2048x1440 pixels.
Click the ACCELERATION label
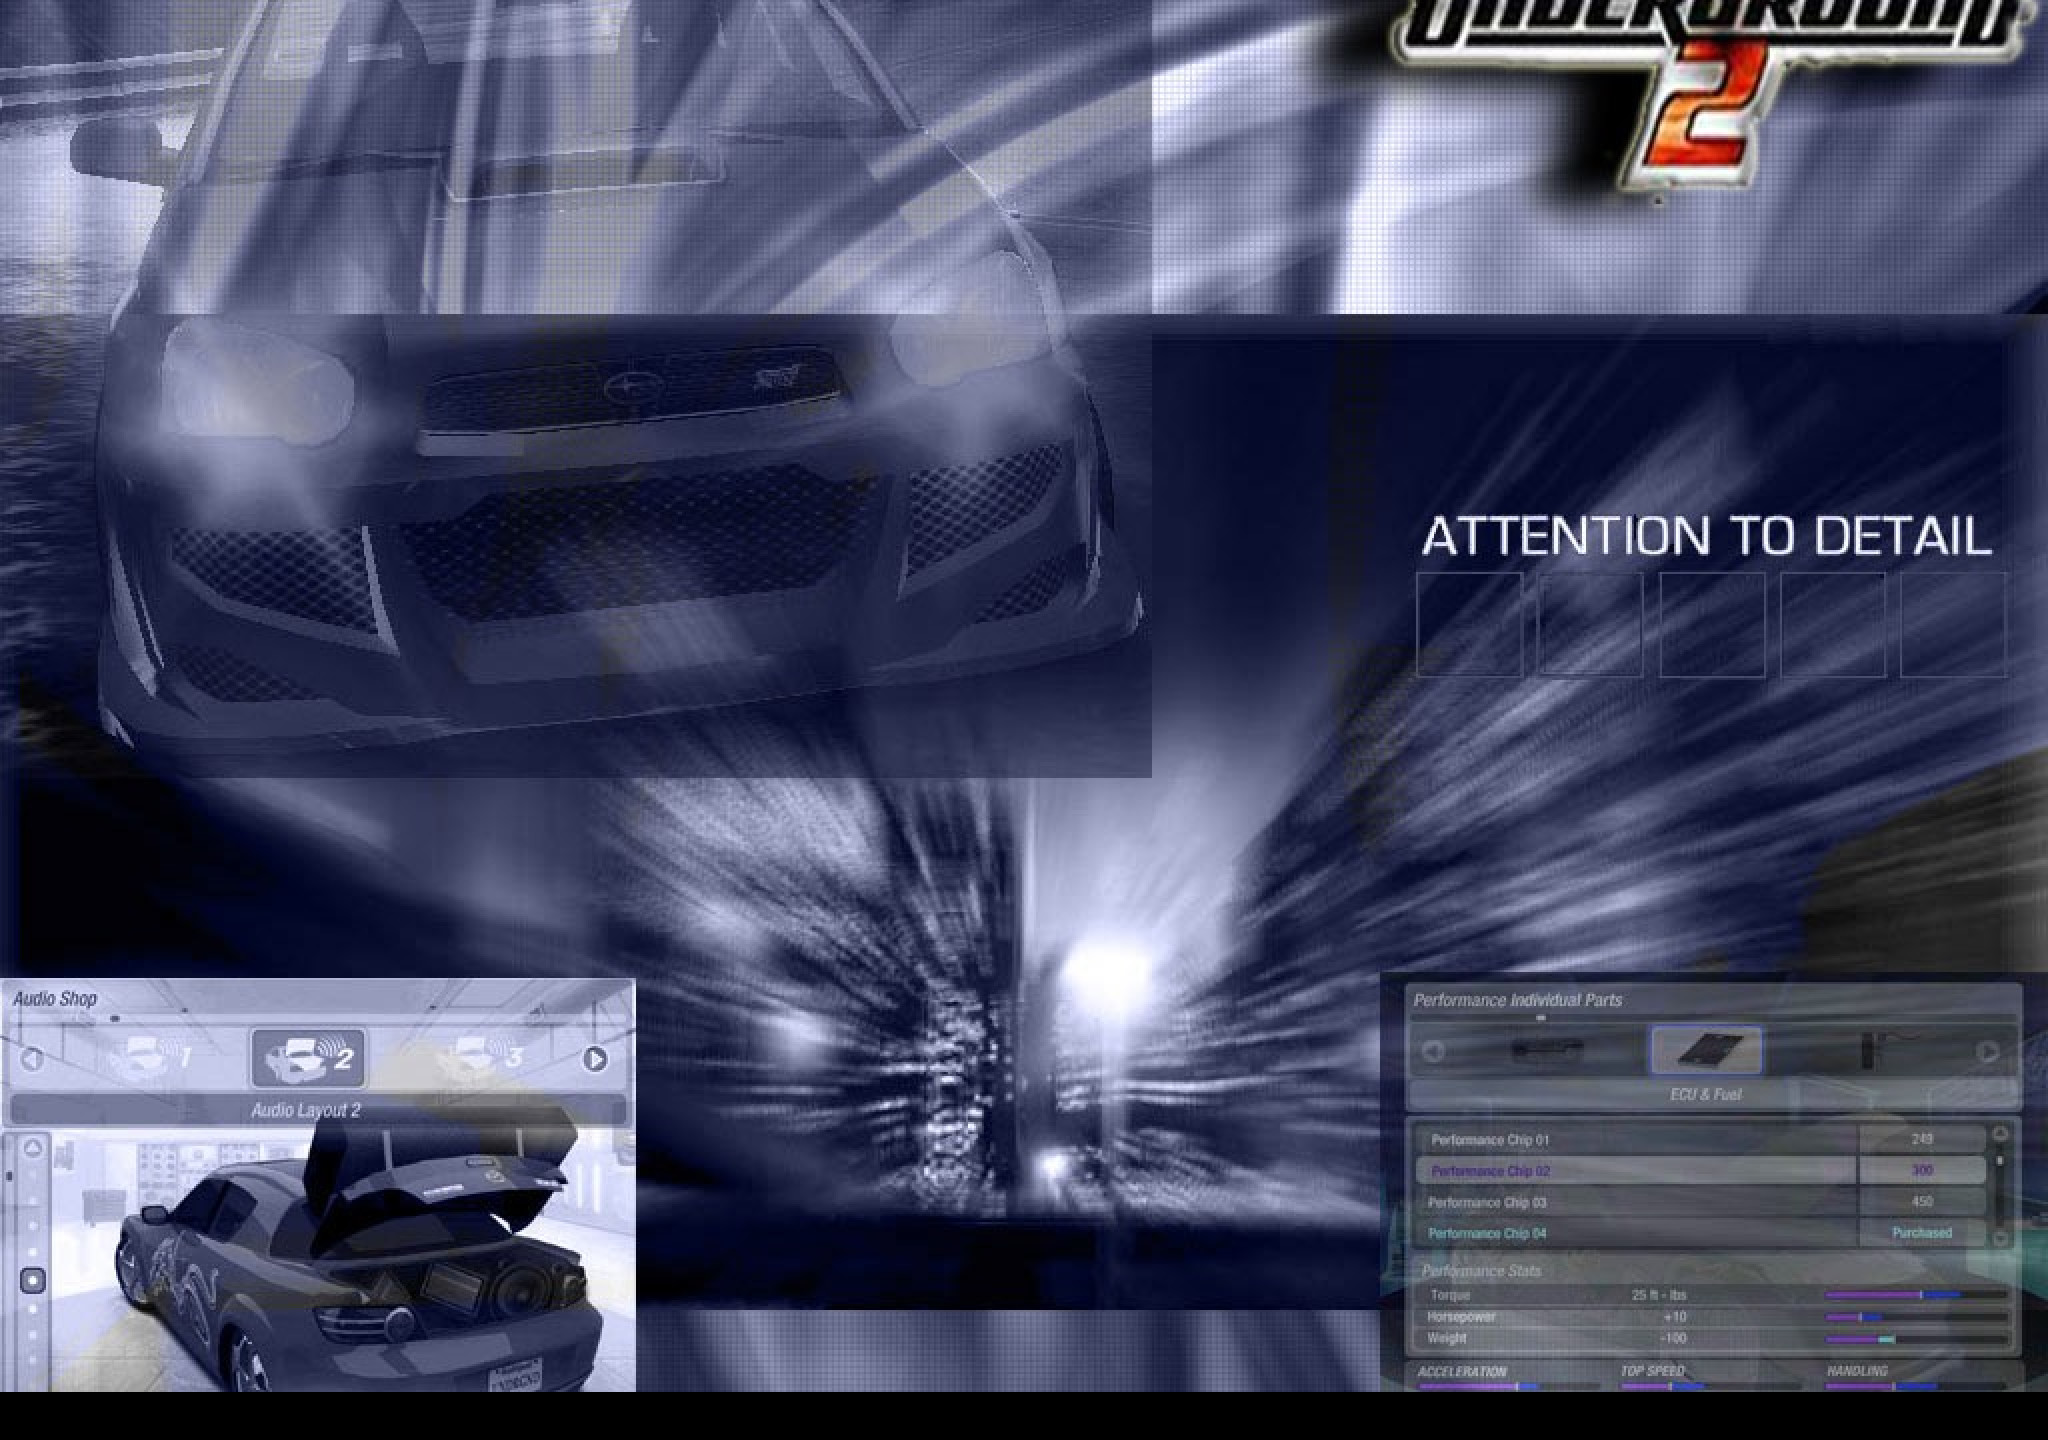(1462, 1372)
